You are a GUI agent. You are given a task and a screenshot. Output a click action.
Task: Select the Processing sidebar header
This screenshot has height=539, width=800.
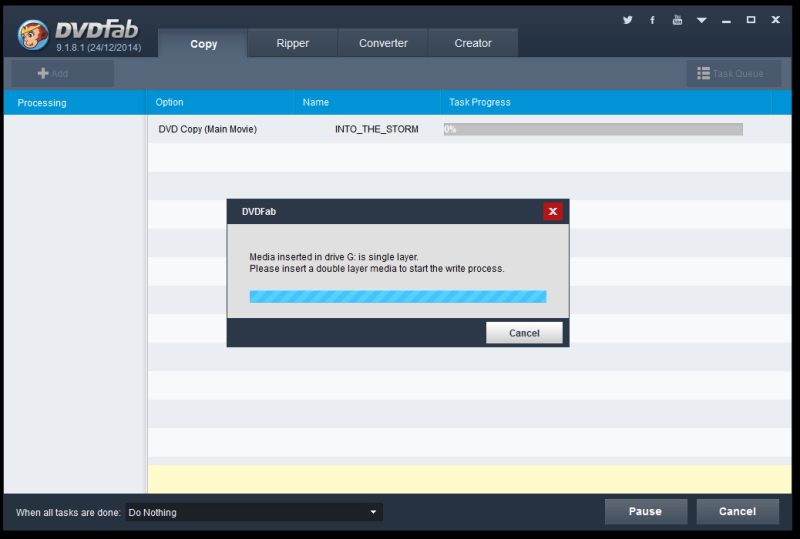(74, 103)
